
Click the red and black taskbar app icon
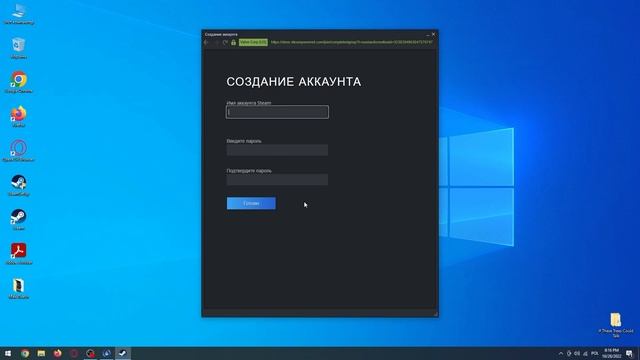[90, 353]
